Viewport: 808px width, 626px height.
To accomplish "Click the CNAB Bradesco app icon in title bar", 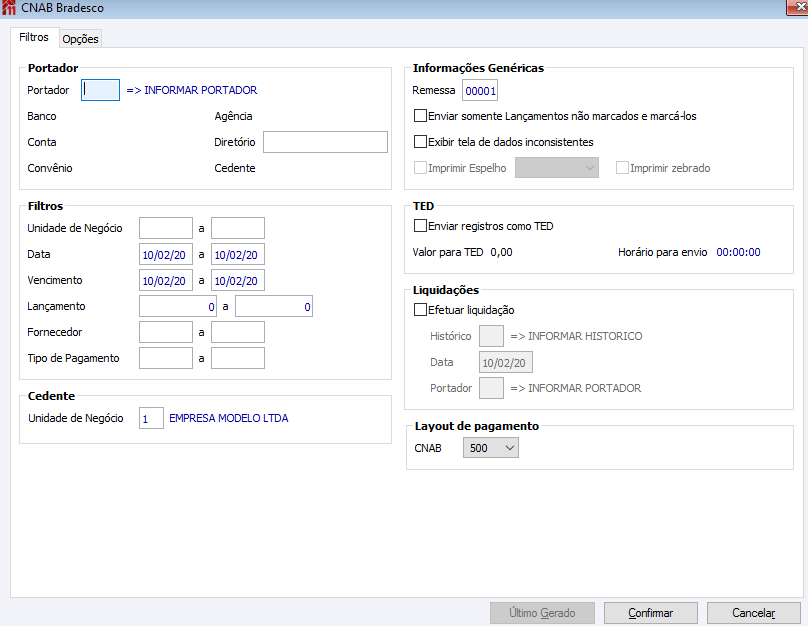I will point(9,8).
